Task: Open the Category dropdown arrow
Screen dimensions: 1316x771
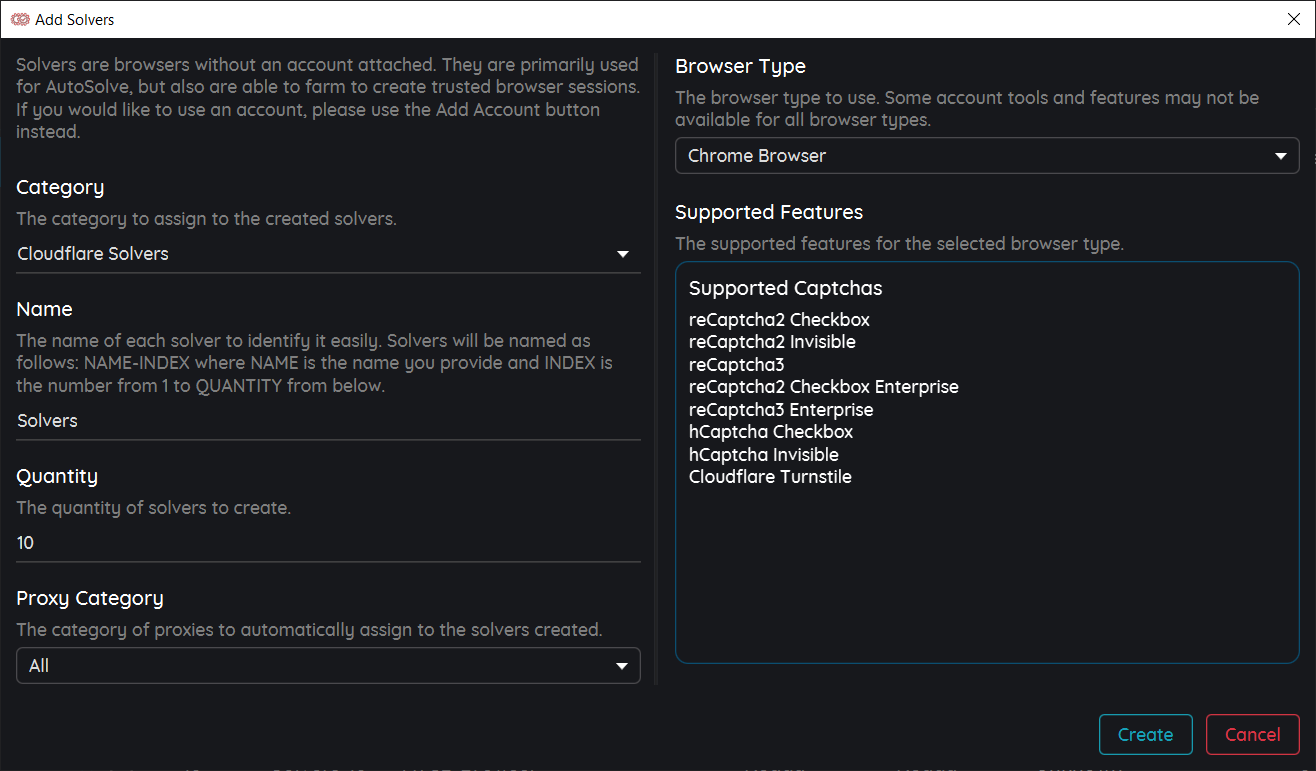Action: click(622, 254)
